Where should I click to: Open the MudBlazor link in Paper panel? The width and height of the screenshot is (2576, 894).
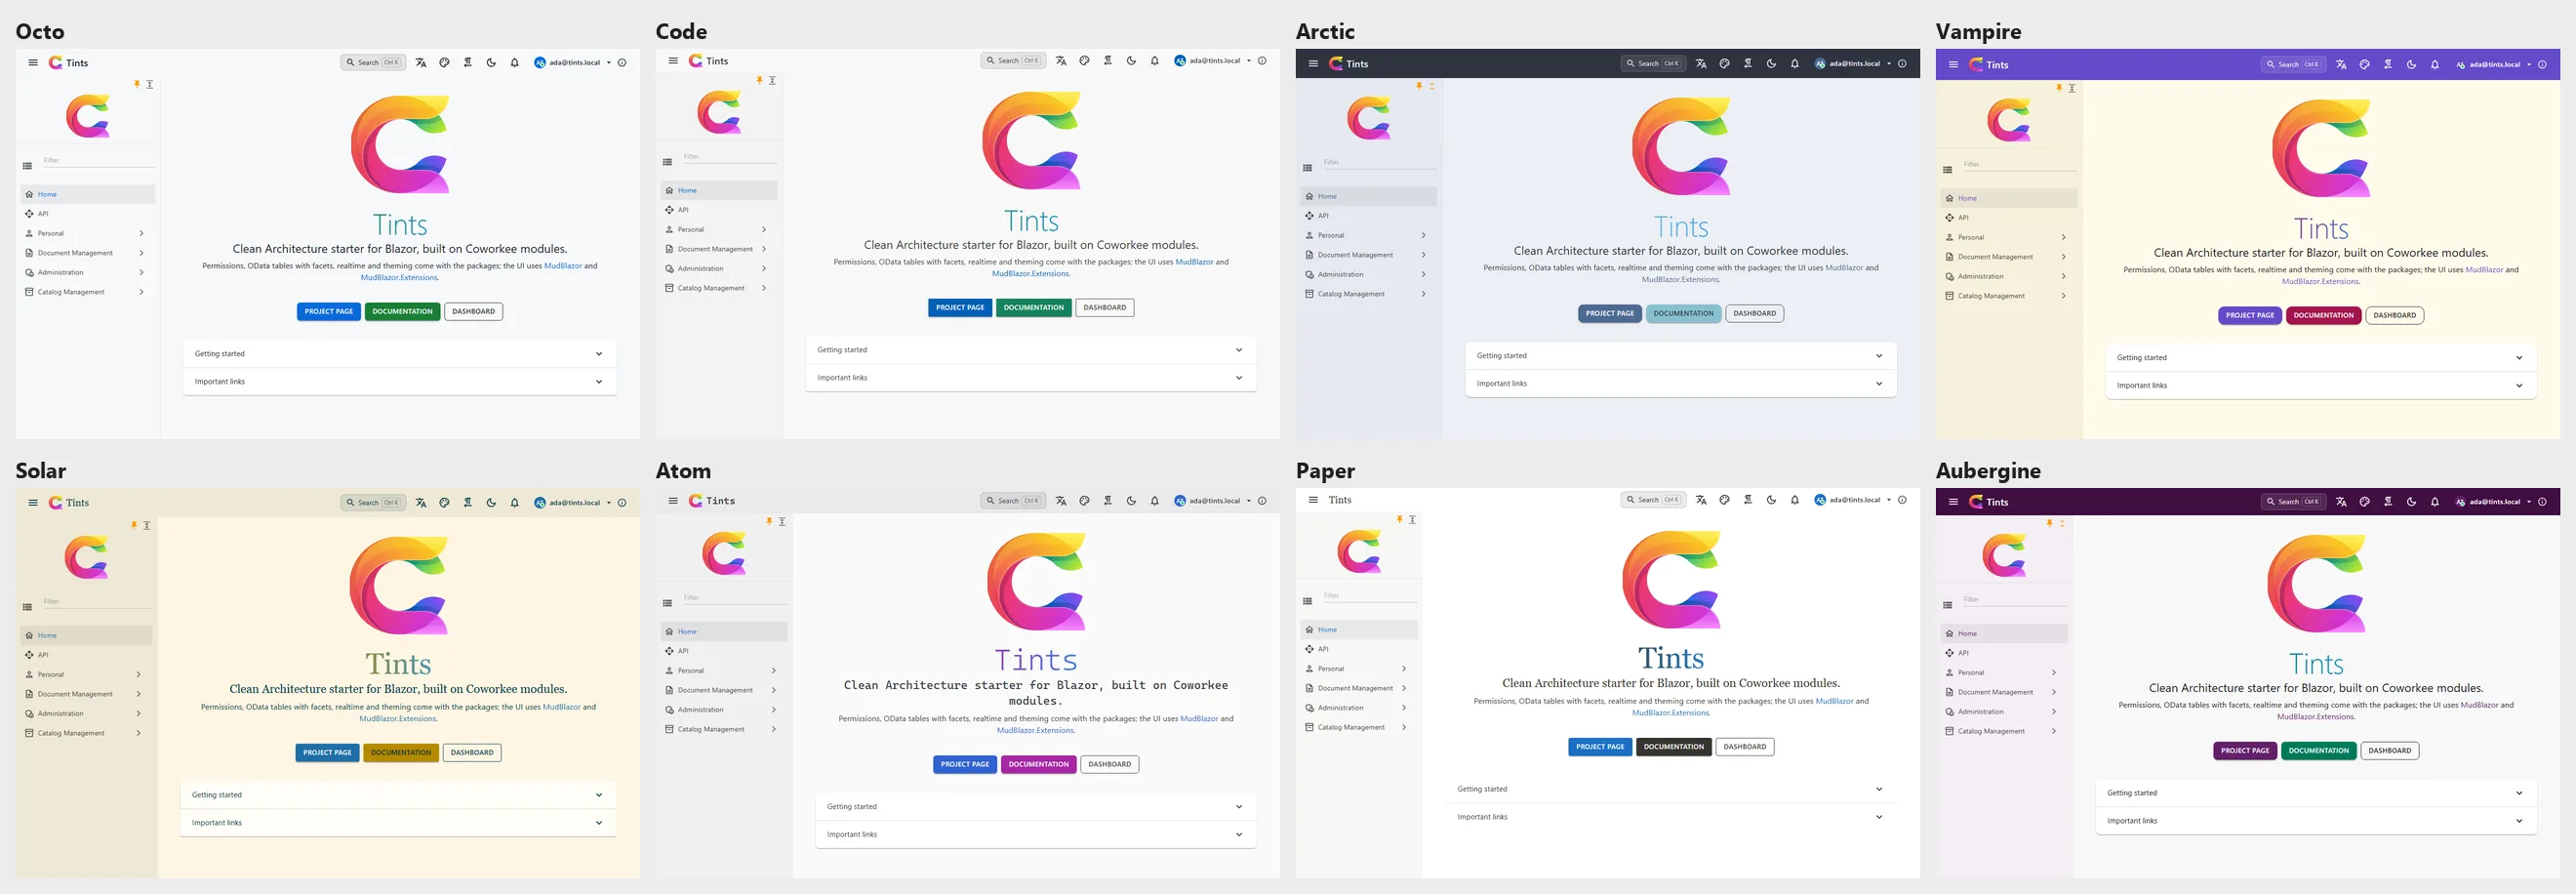[1834, 701]
